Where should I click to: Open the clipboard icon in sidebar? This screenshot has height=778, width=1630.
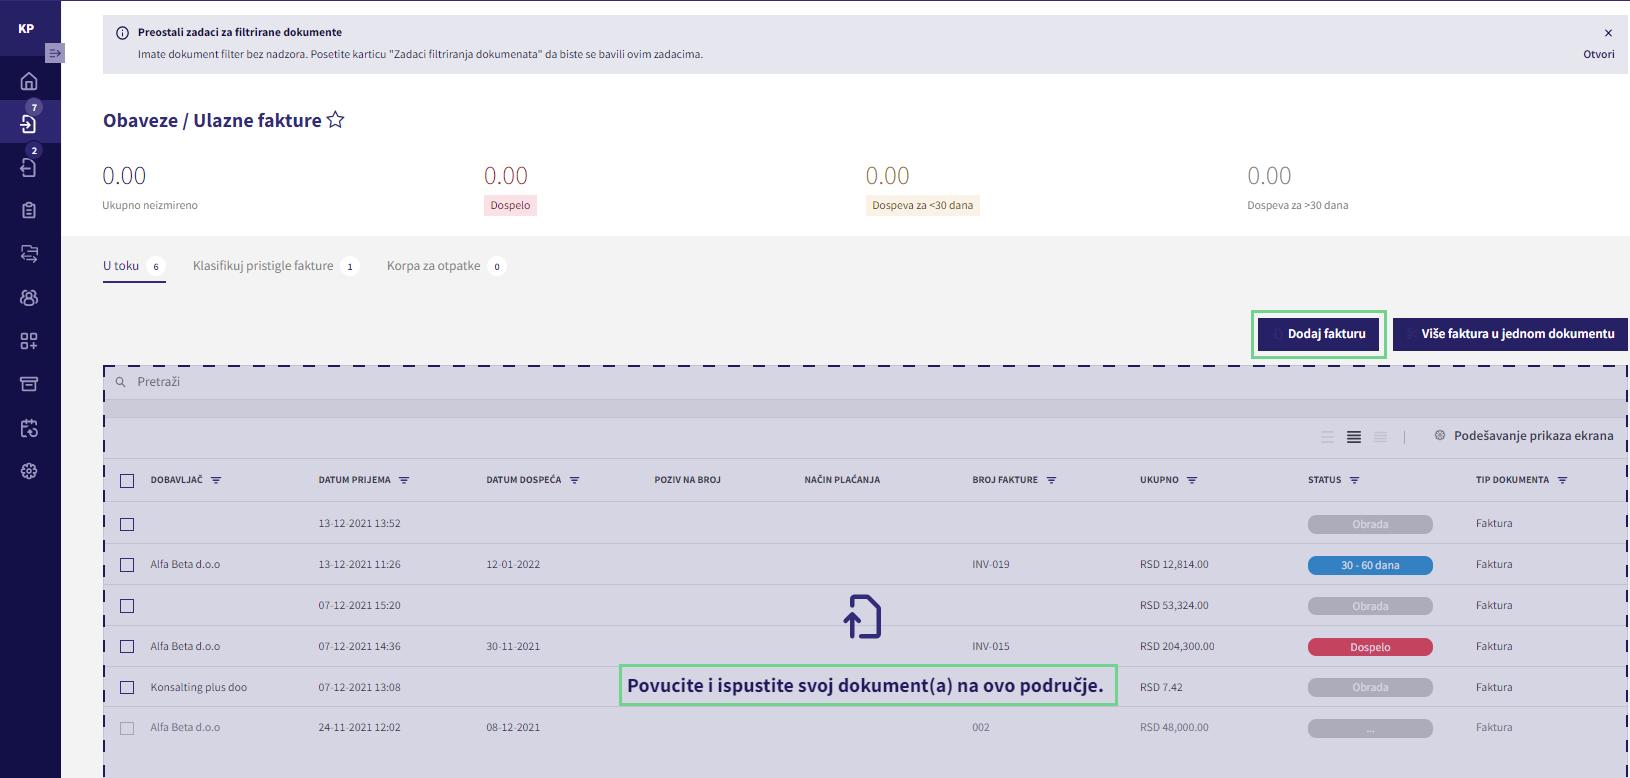pos(29,210)
